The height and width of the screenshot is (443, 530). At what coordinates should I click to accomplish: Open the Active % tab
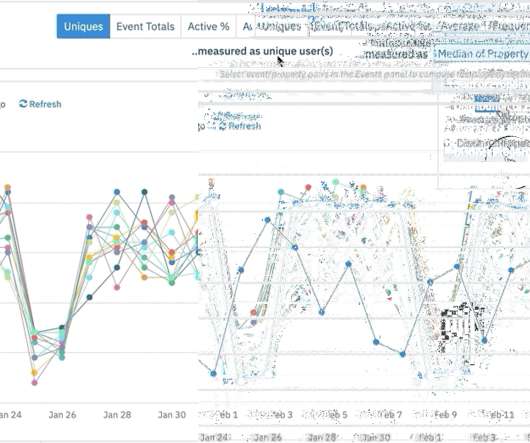point(208,26)
